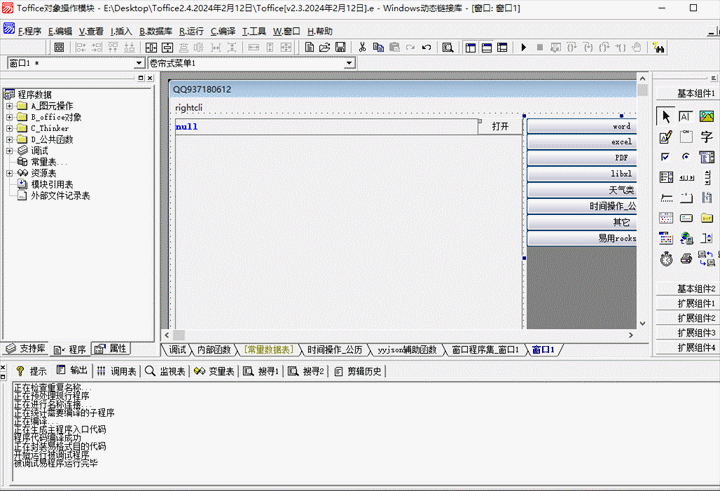The width and height of the screenshot is (720, 491).
Task: Select the radio button component in palette
Action: point(686,157)
